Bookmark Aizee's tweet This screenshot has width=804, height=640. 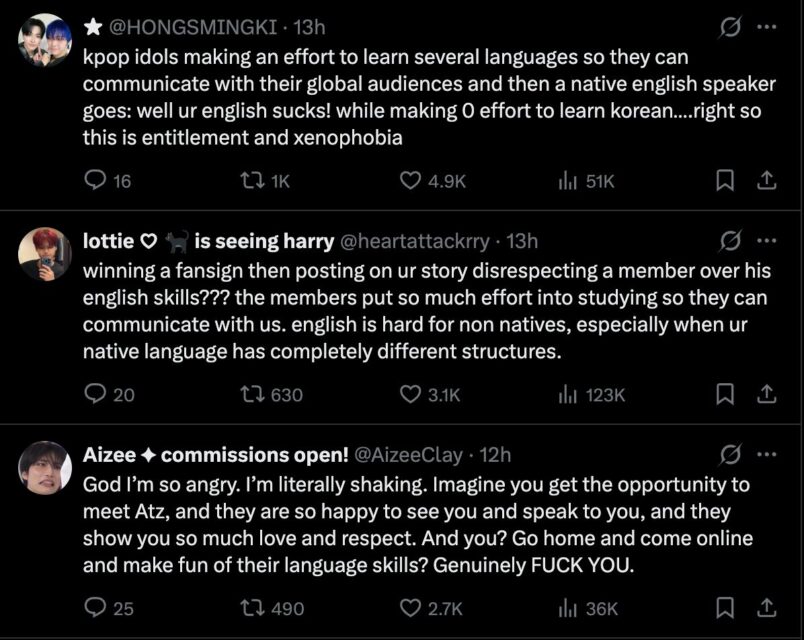(x=726, y=608)
